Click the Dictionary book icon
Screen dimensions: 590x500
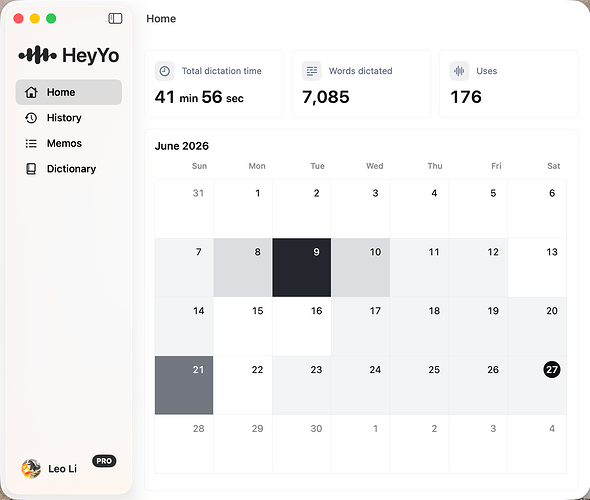pyautogui.click(x=31, y=169)
